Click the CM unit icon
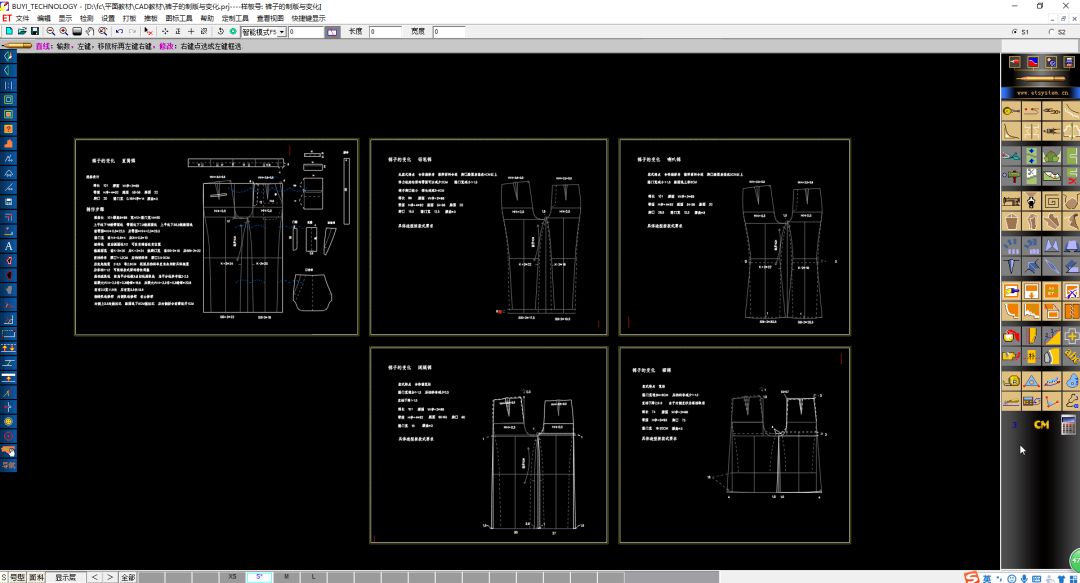Viewport: 1080px width, 583px height. pos(1041,425)
